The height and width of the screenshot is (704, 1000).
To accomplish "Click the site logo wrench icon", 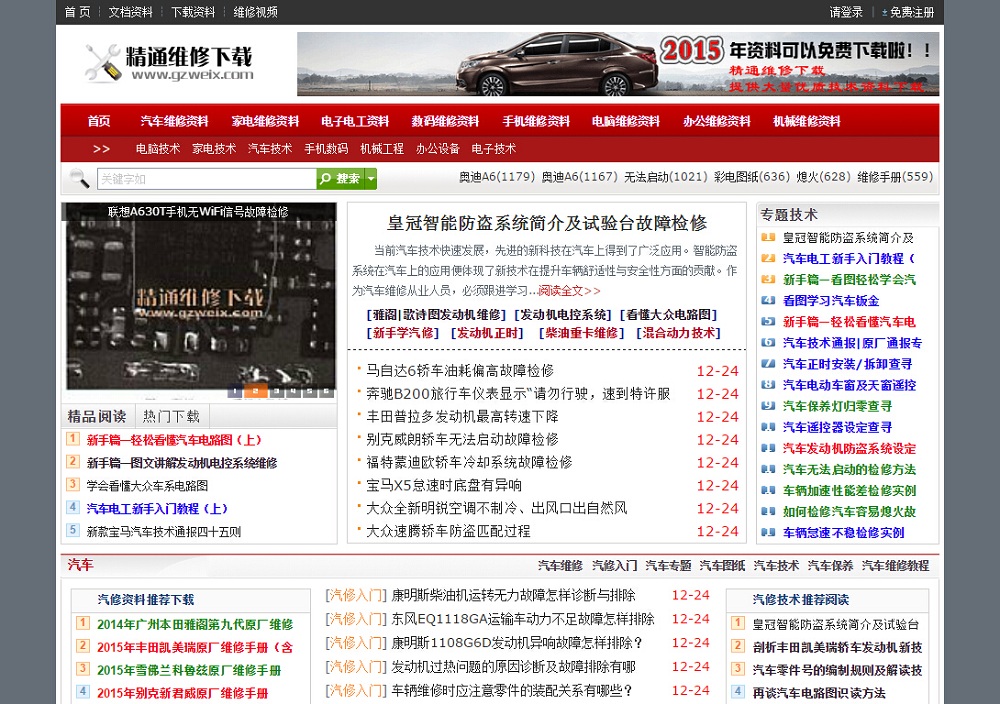I will click(103, 62).
